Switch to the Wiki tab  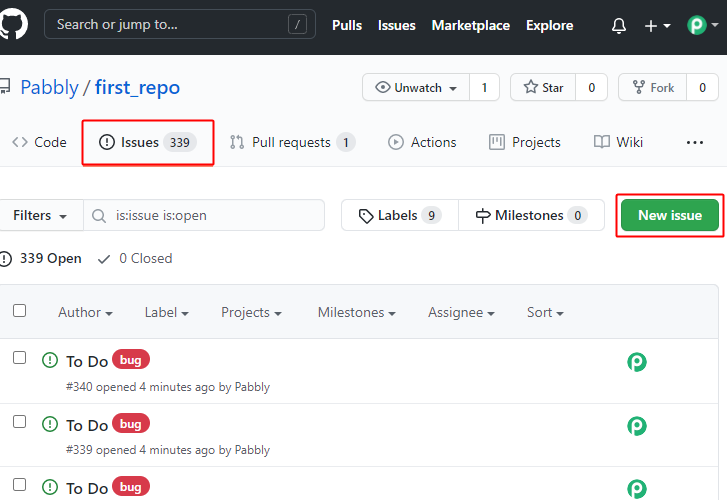point(618,142)
